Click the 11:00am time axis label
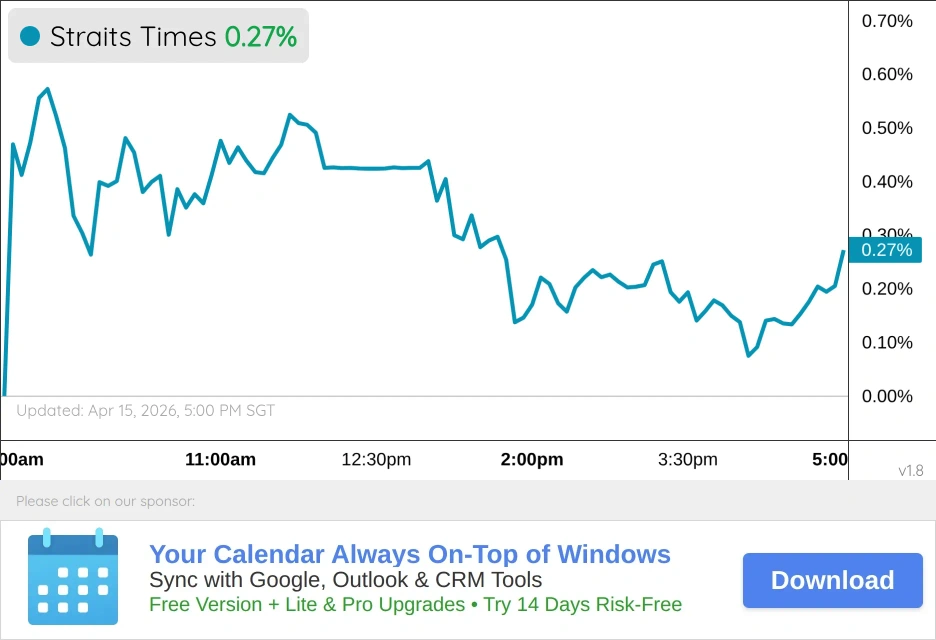The width and height of the screenshot is (936, 640). 220,460
